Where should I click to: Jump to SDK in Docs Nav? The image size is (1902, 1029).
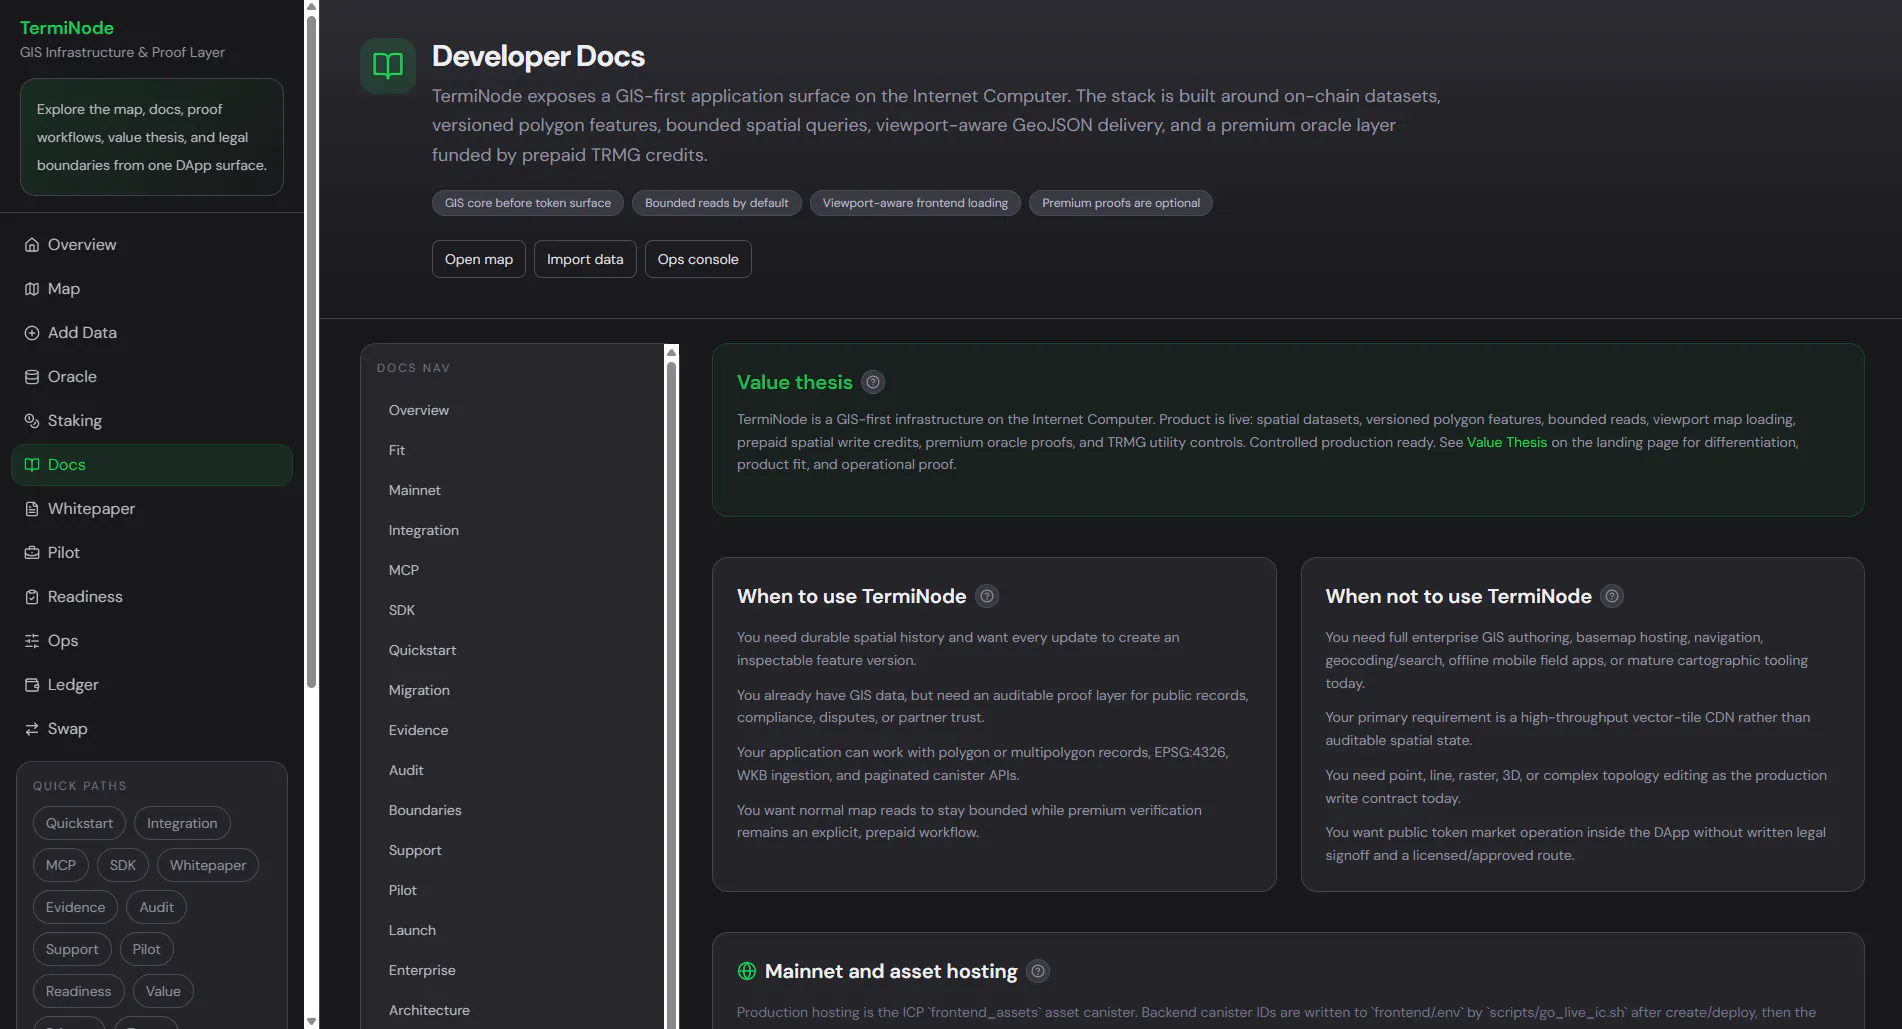(512, 610)
